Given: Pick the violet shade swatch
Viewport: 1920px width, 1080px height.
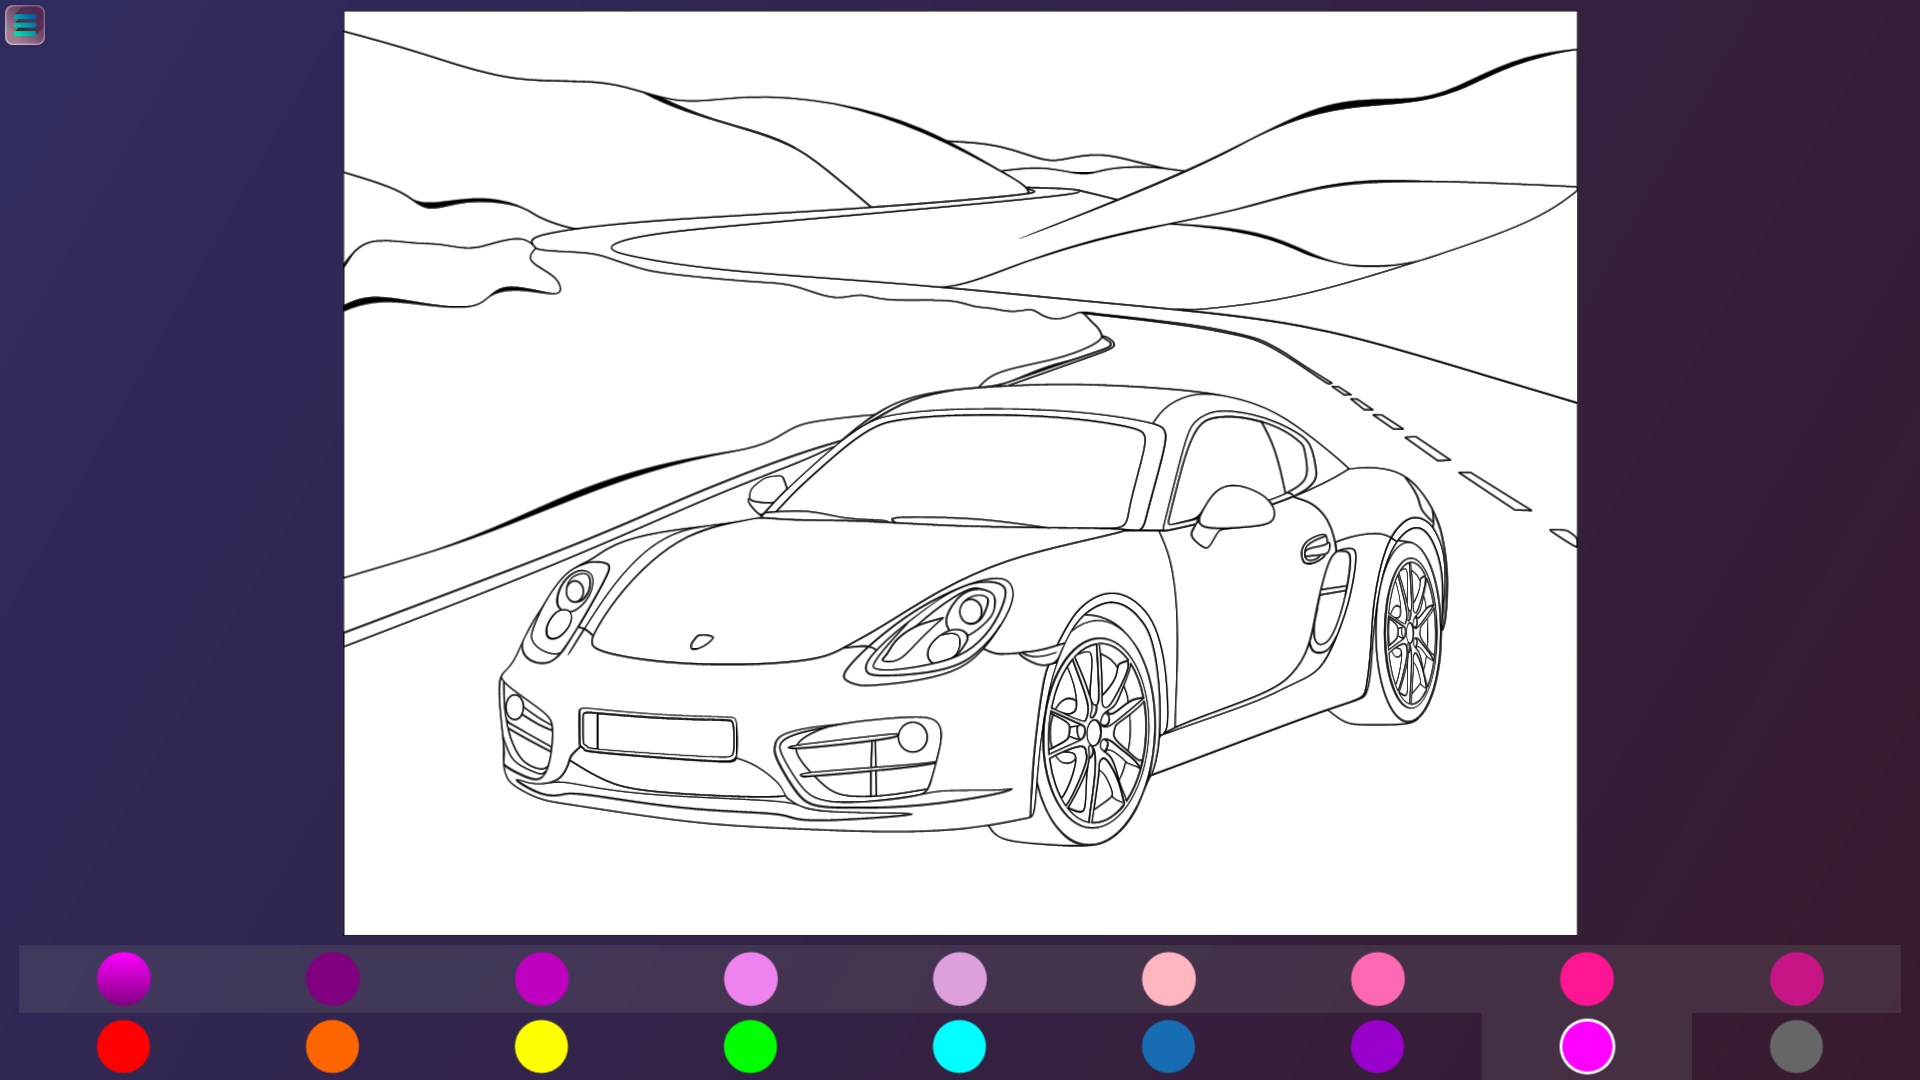Looking at the screenshot, I should point(751,978).
